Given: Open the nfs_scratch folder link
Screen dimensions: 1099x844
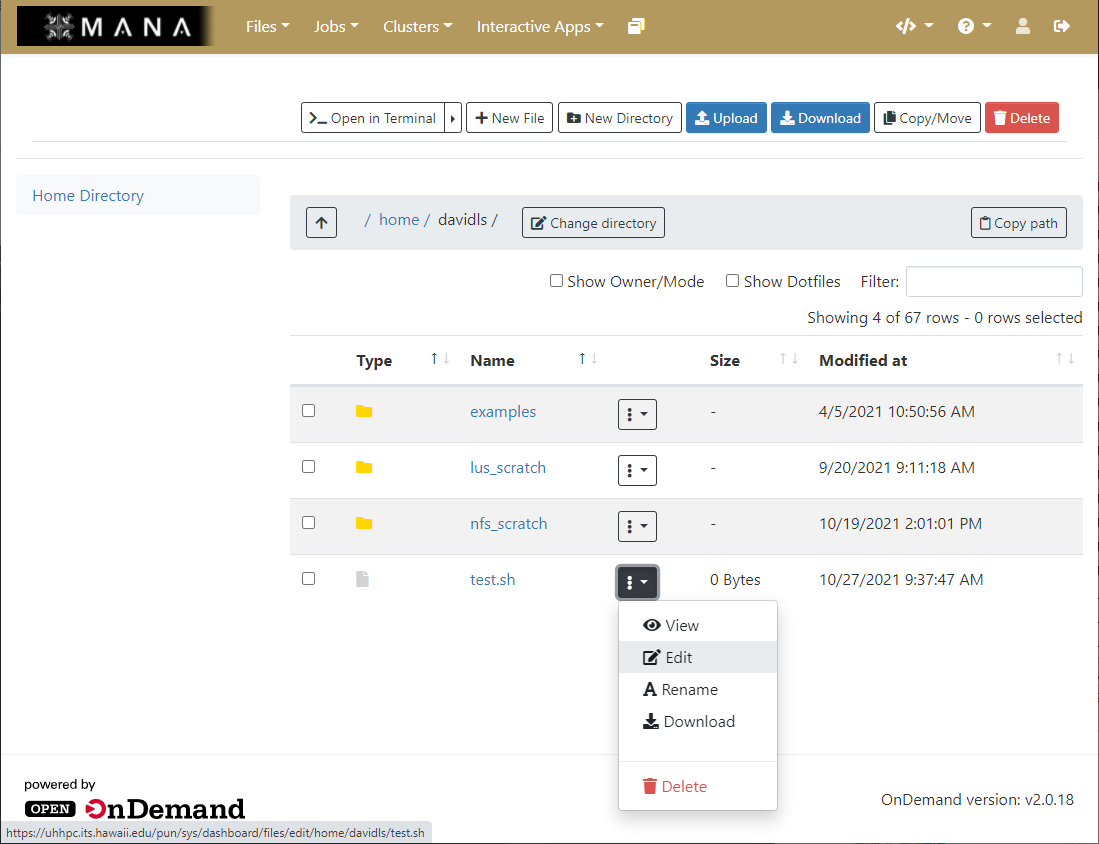Looking at the screenshot, I should tap(508, 524).
